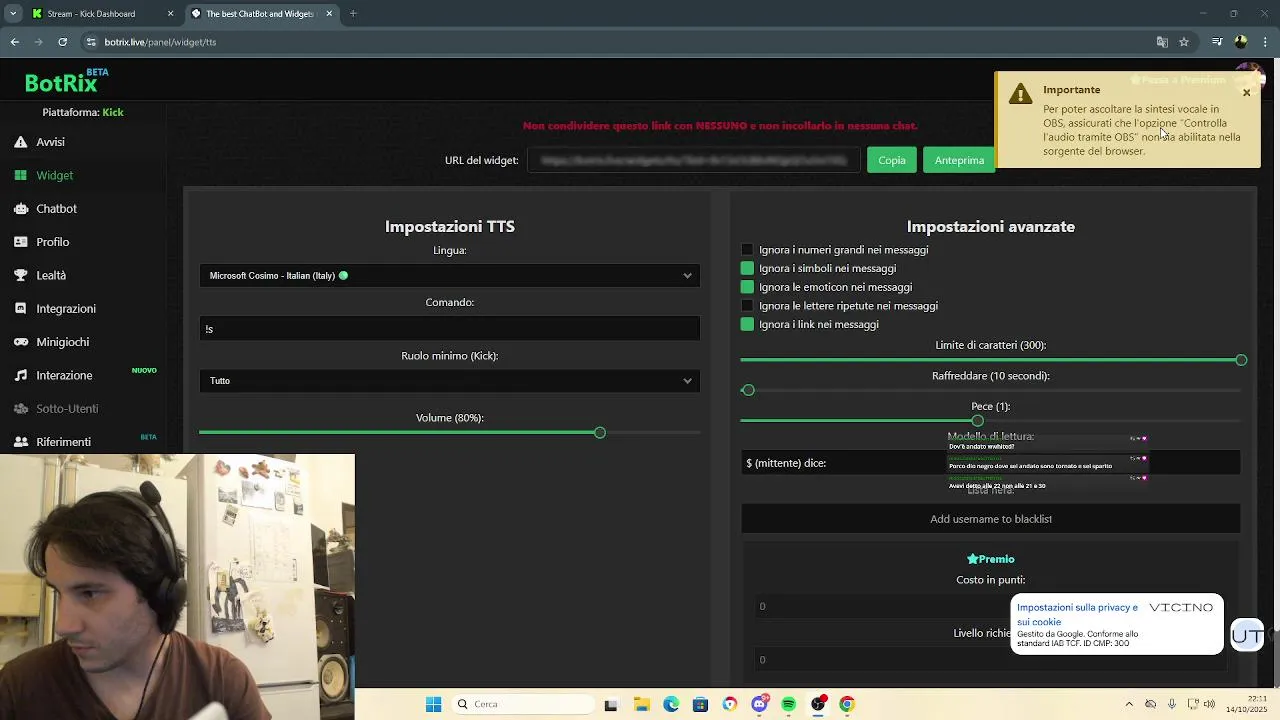Viewport: 1280px width, 720px height.
Task: Bookmark this page with star icon
Action: (1184, 42)
